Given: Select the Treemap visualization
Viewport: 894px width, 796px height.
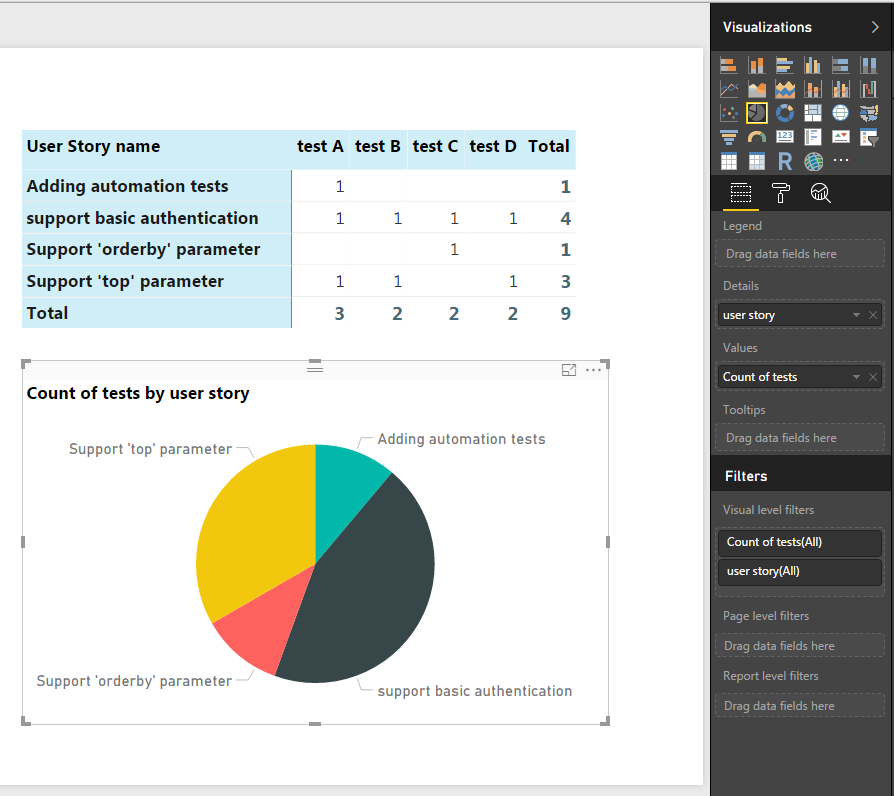Looking at the screenshot, I should tap(813, 113).
